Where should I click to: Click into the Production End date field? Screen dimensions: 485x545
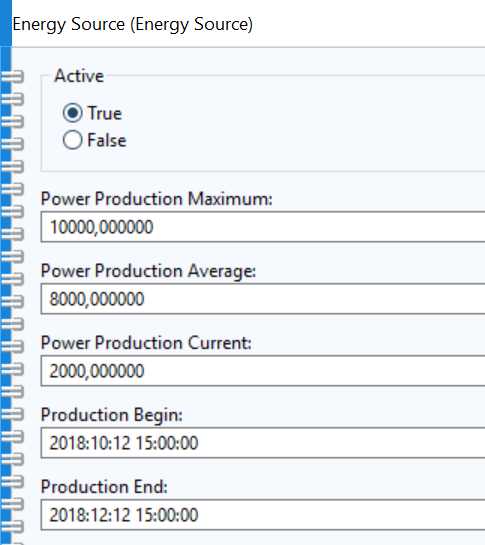point(263,515)
